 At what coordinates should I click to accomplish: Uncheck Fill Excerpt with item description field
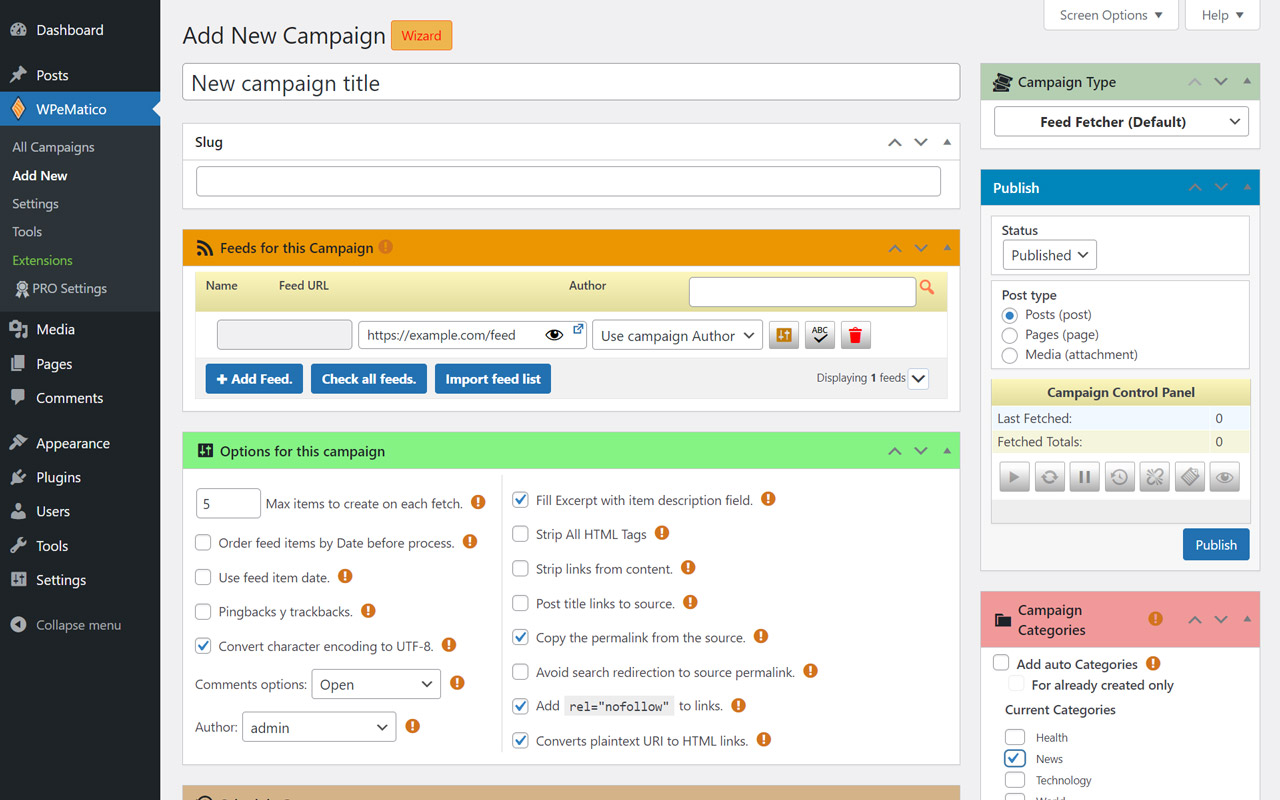coord(520,500)
